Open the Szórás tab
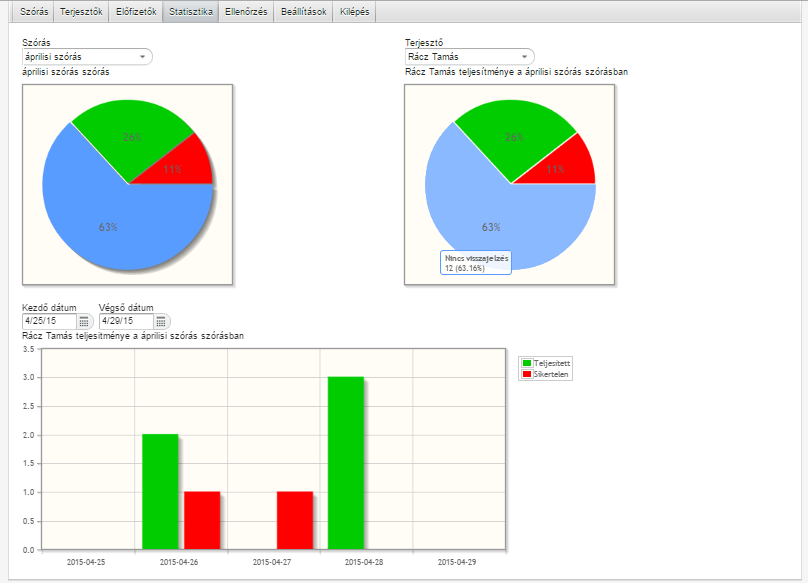The width and height of the screenshot is (808, 583). point(33,11)
